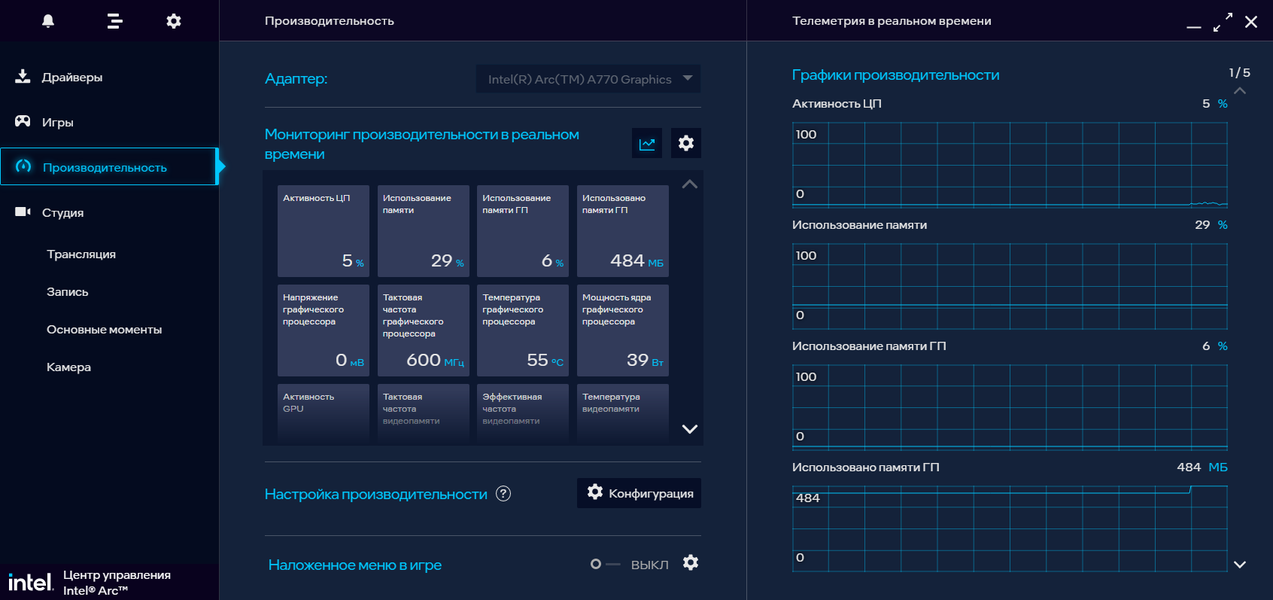The width and height of the screenshot is (1273, 600).
Task: Open telemetry graph chart icon
Action: (x=647, y=143)
